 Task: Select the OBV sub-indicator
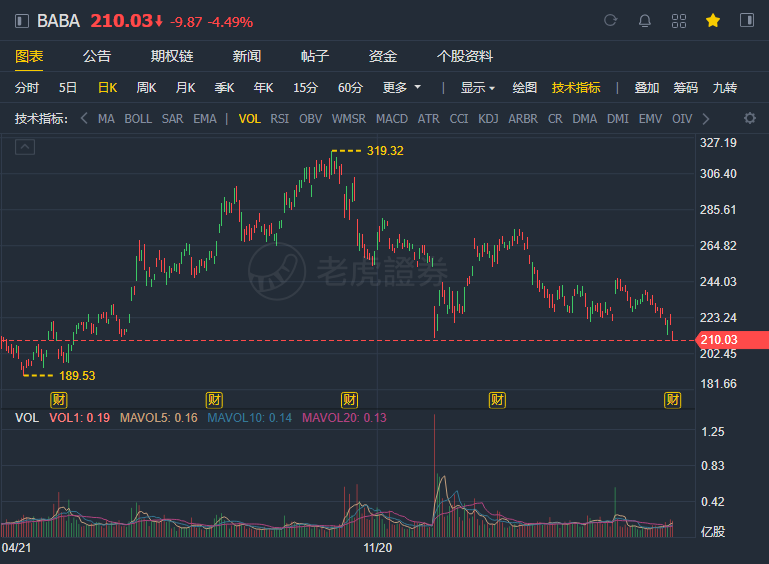tap(310, 119)
